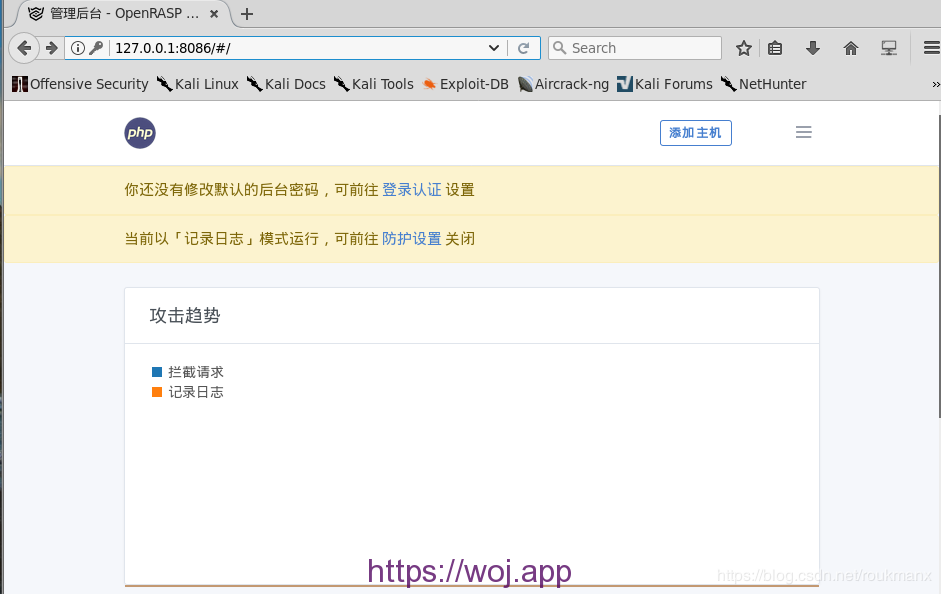This screenshot has height=594, width=941.
Task: Click the 添加主机 button
Action: (696, 133)
